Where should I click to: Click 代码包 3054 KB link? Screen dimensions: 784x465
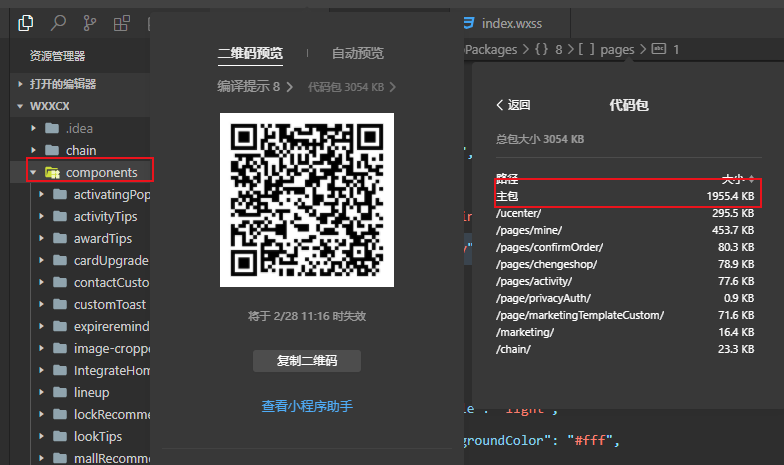pos(352,87)
